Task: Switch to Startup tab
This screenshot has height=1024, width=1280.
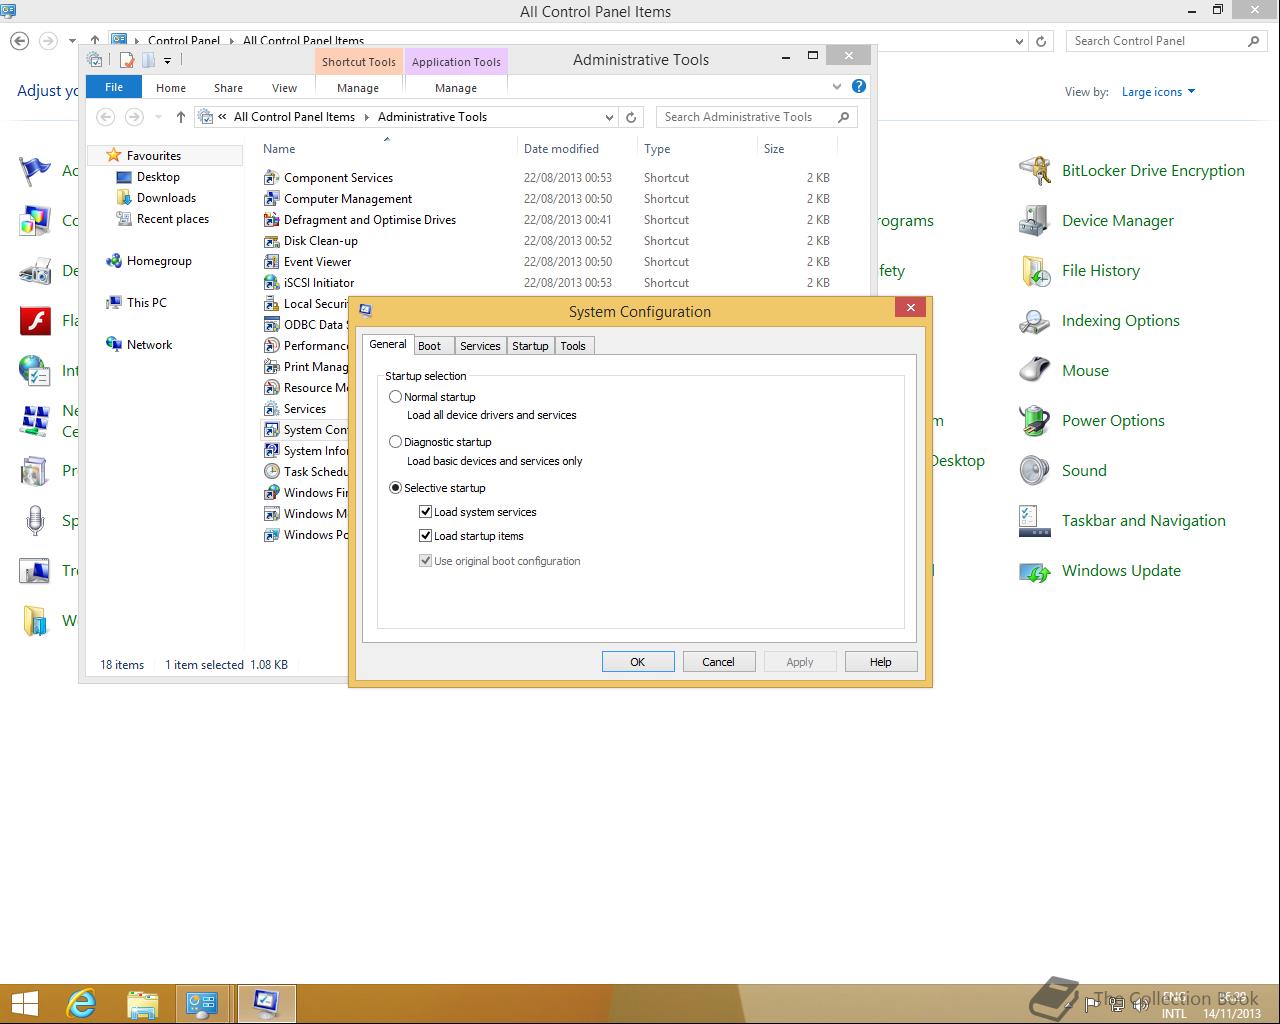Action: tap(530, 346)
